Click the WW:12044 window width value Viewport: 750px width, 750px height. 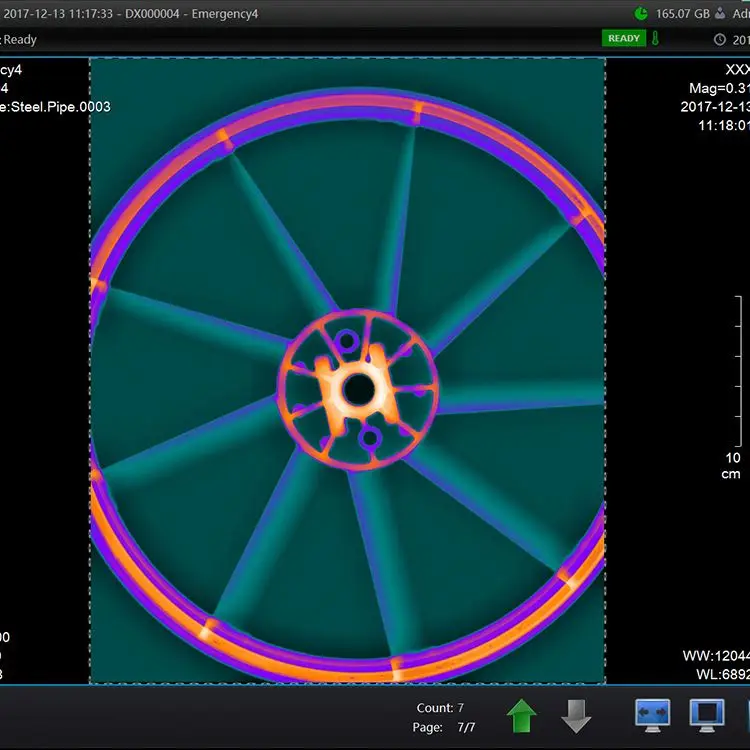[x=715, y=656]
